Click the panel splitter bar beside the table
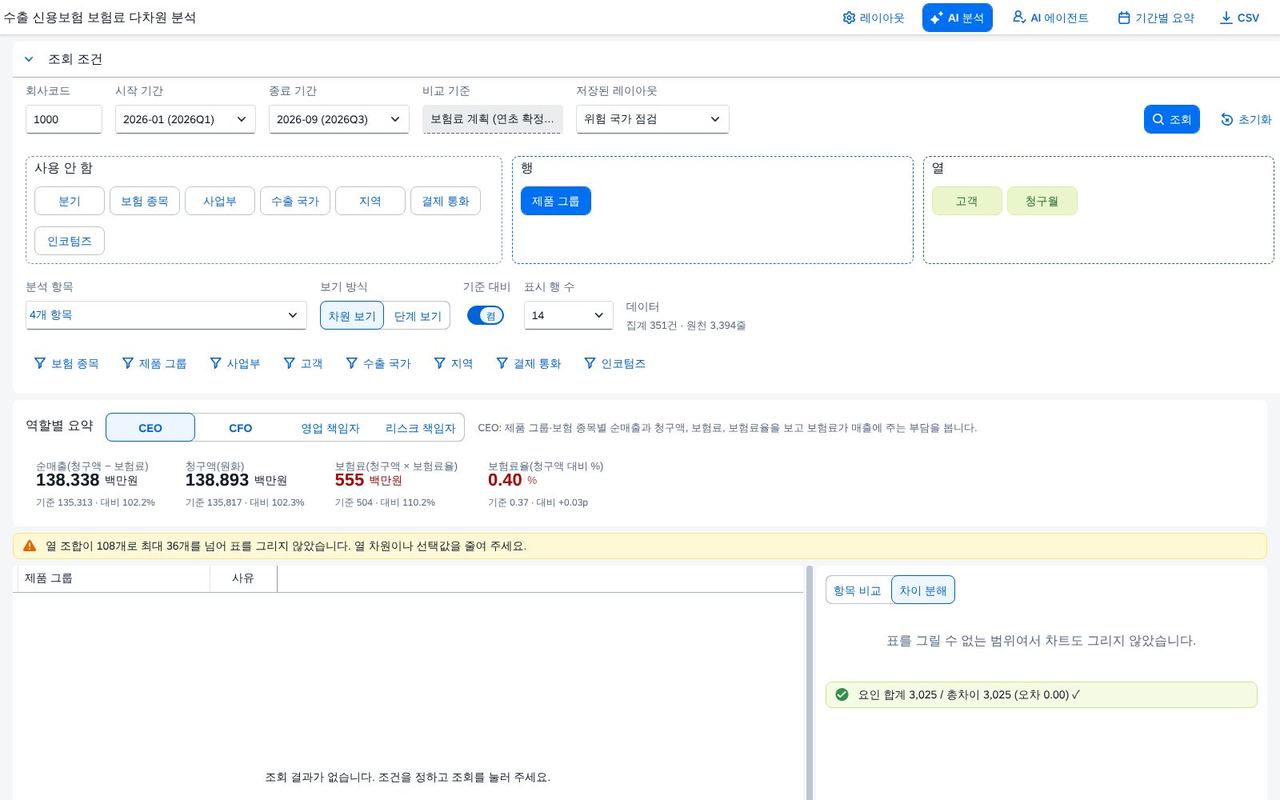This screenshot has height=800, width=1280. coord(809,683)
